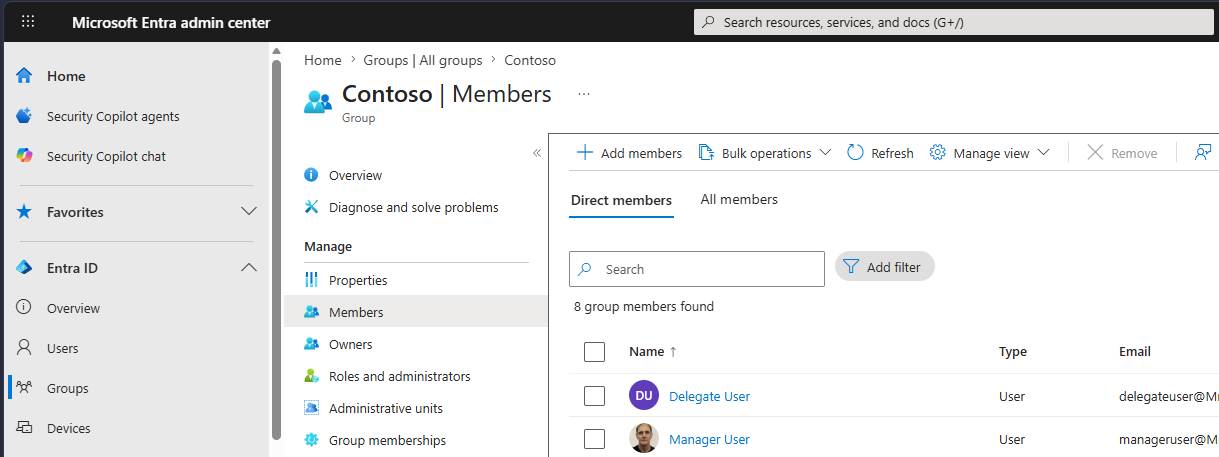Viewport: 1219px width, 457px height.
Task: Click the left sidebar vertical scrollbar
Action: [277, 250]
